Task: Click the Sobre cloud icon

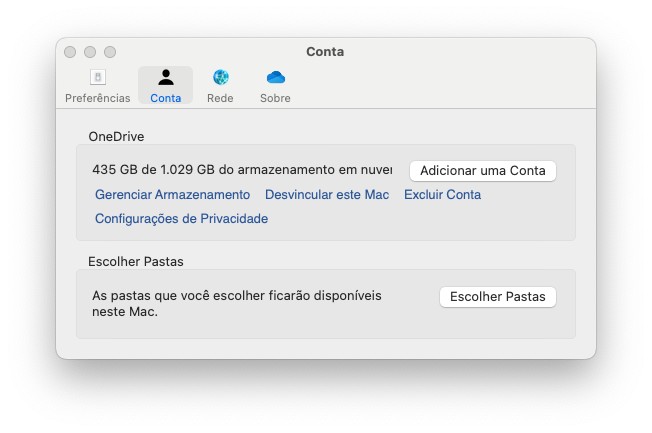Action: (275, 78)
